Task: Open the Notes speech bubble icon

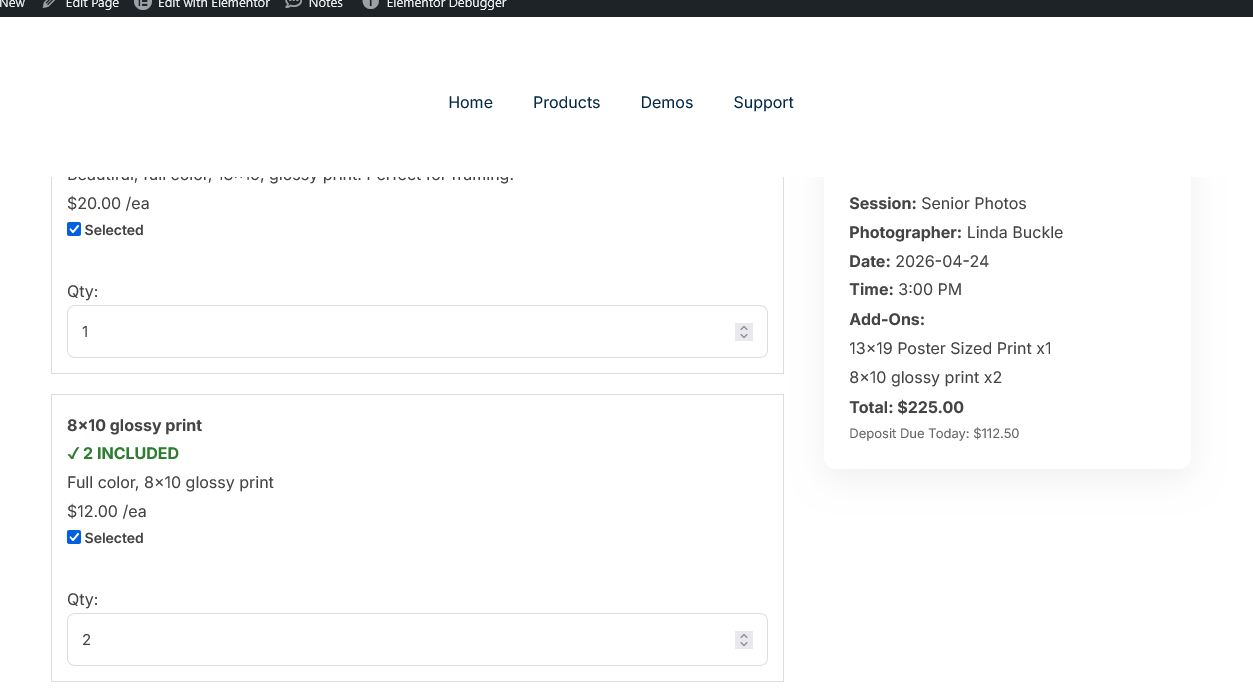Action: tap(293, 4)
